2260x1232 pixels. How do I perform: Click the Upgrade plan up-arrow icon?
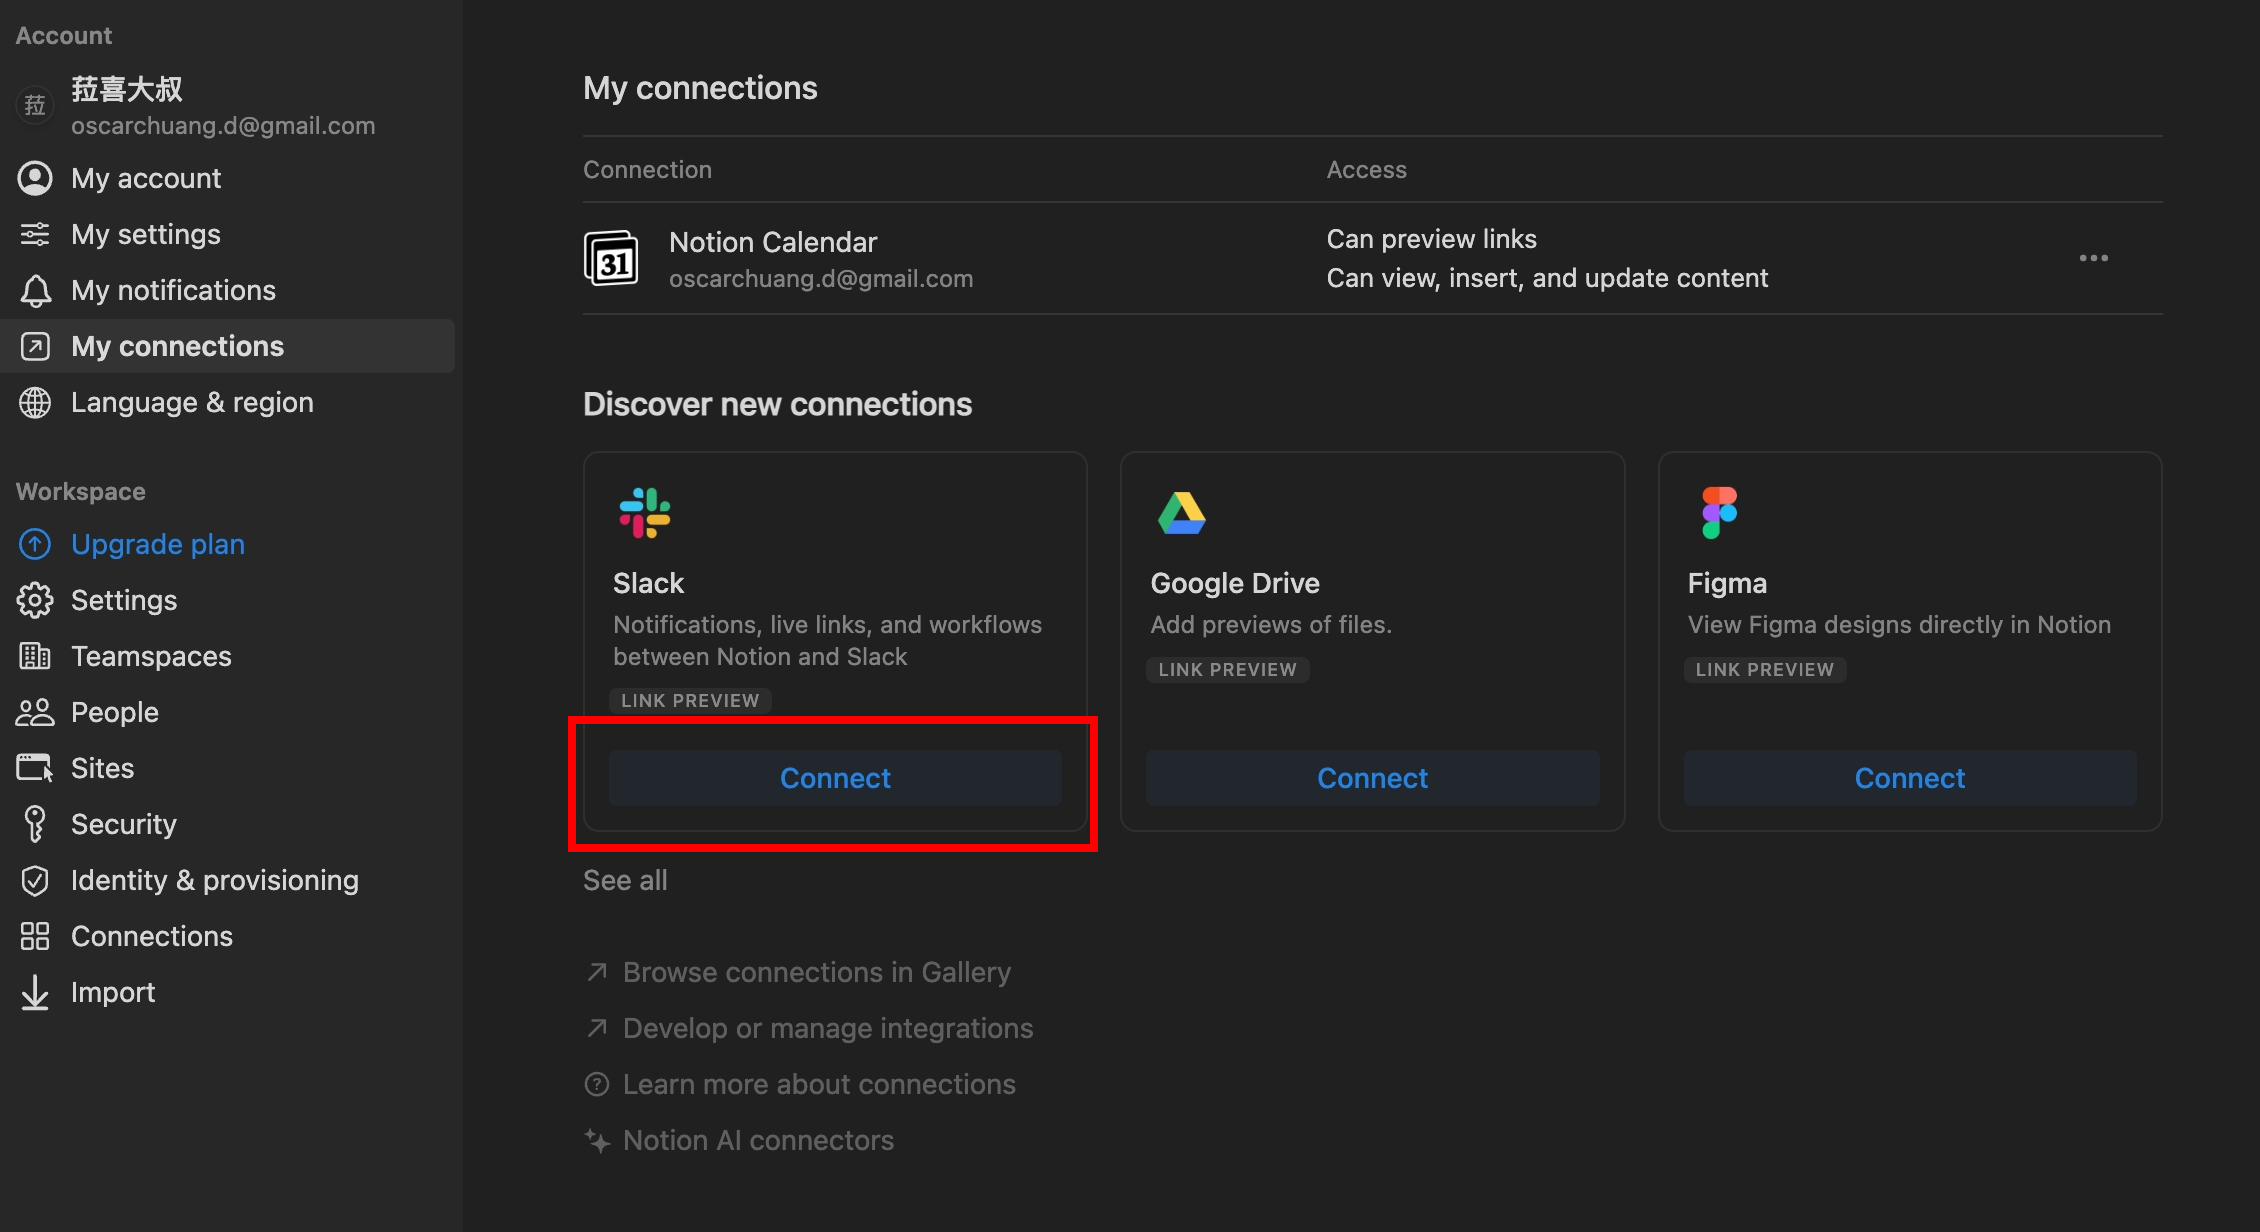35,544
